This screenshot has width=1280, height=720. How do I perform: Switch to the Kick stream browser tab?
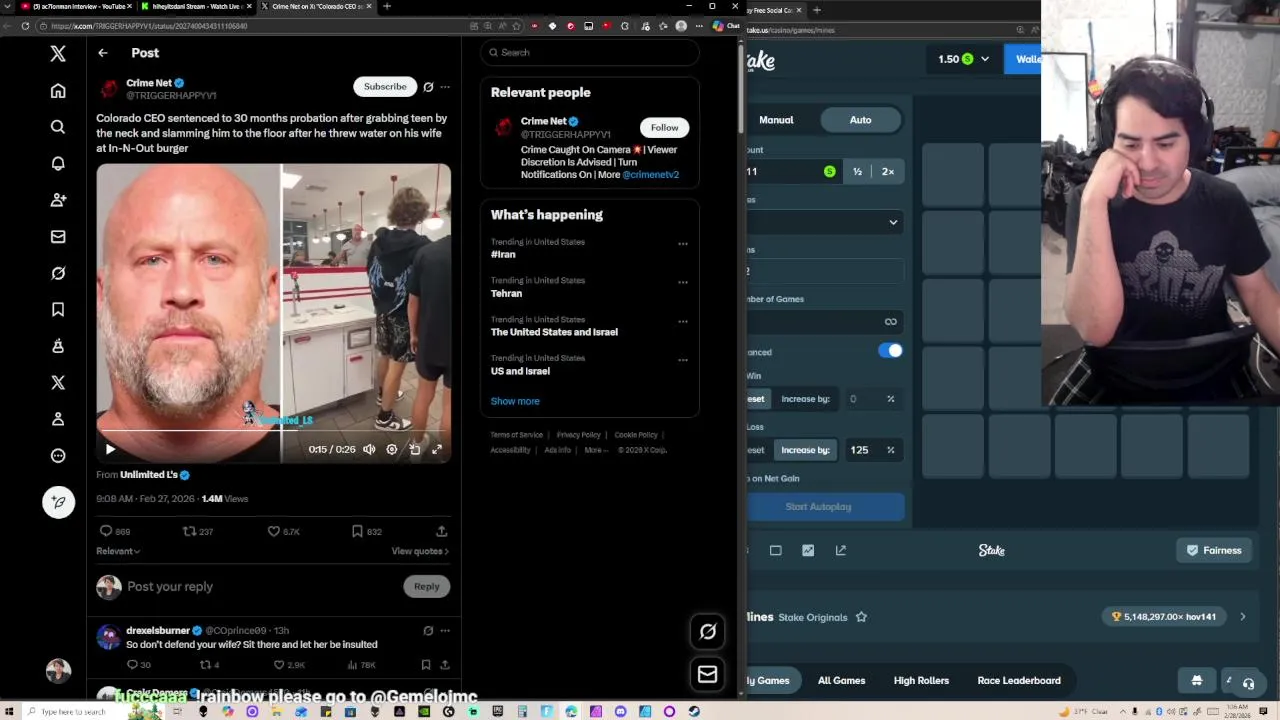(x=195, y=6)
